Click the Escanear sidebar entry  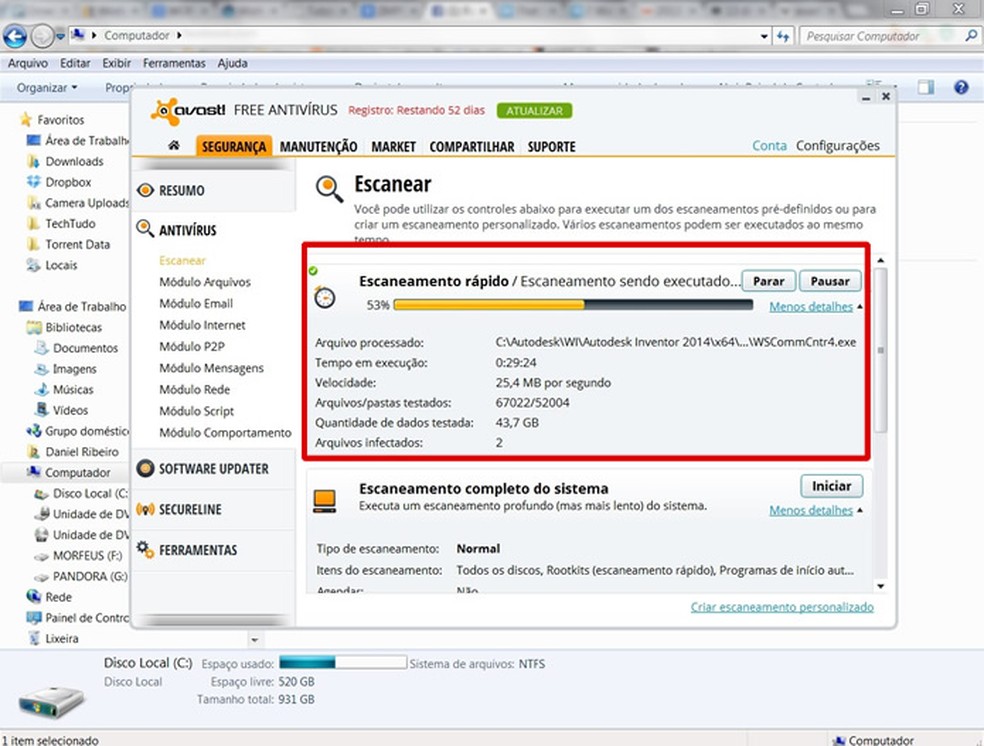click(182, 260)
